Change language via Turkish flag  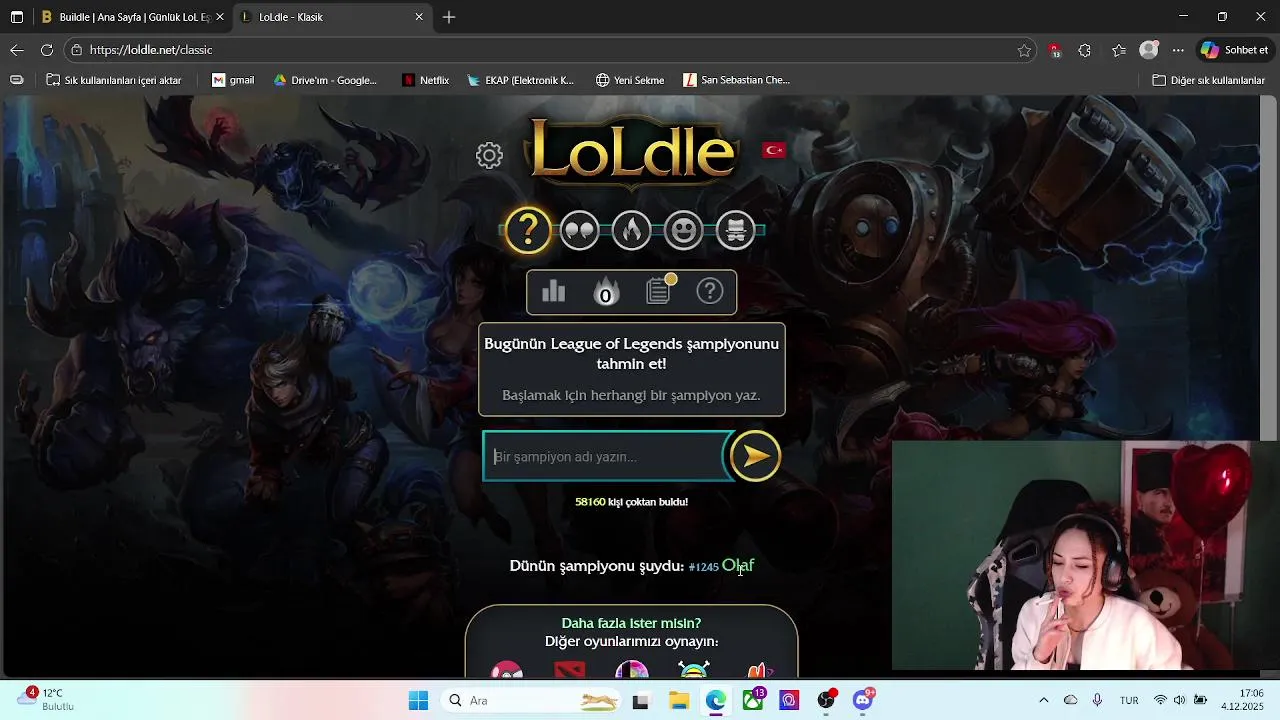click(774, 150)
